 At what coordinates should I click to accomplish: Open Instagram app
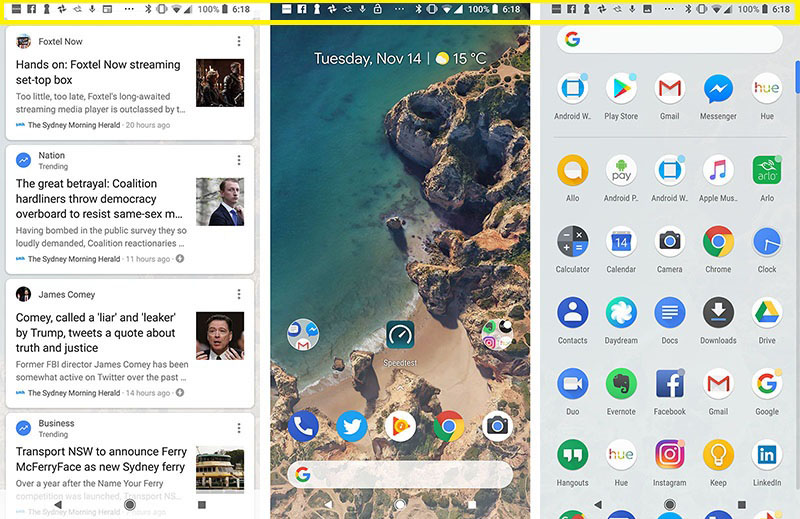point(669,455)
